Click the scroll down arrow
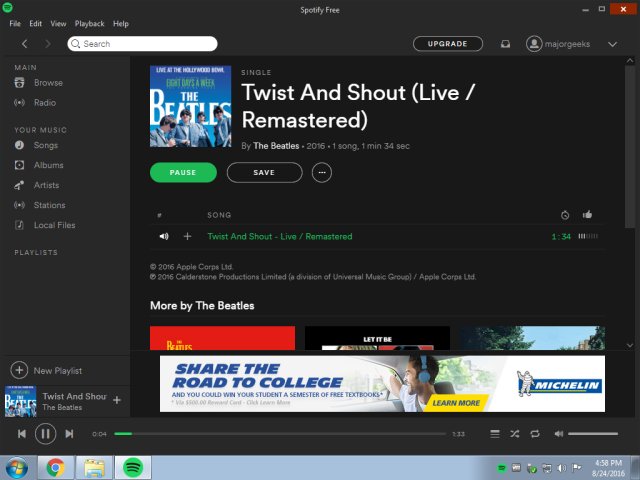Viewport: 640px width, 480px height. tap(630, 345)
